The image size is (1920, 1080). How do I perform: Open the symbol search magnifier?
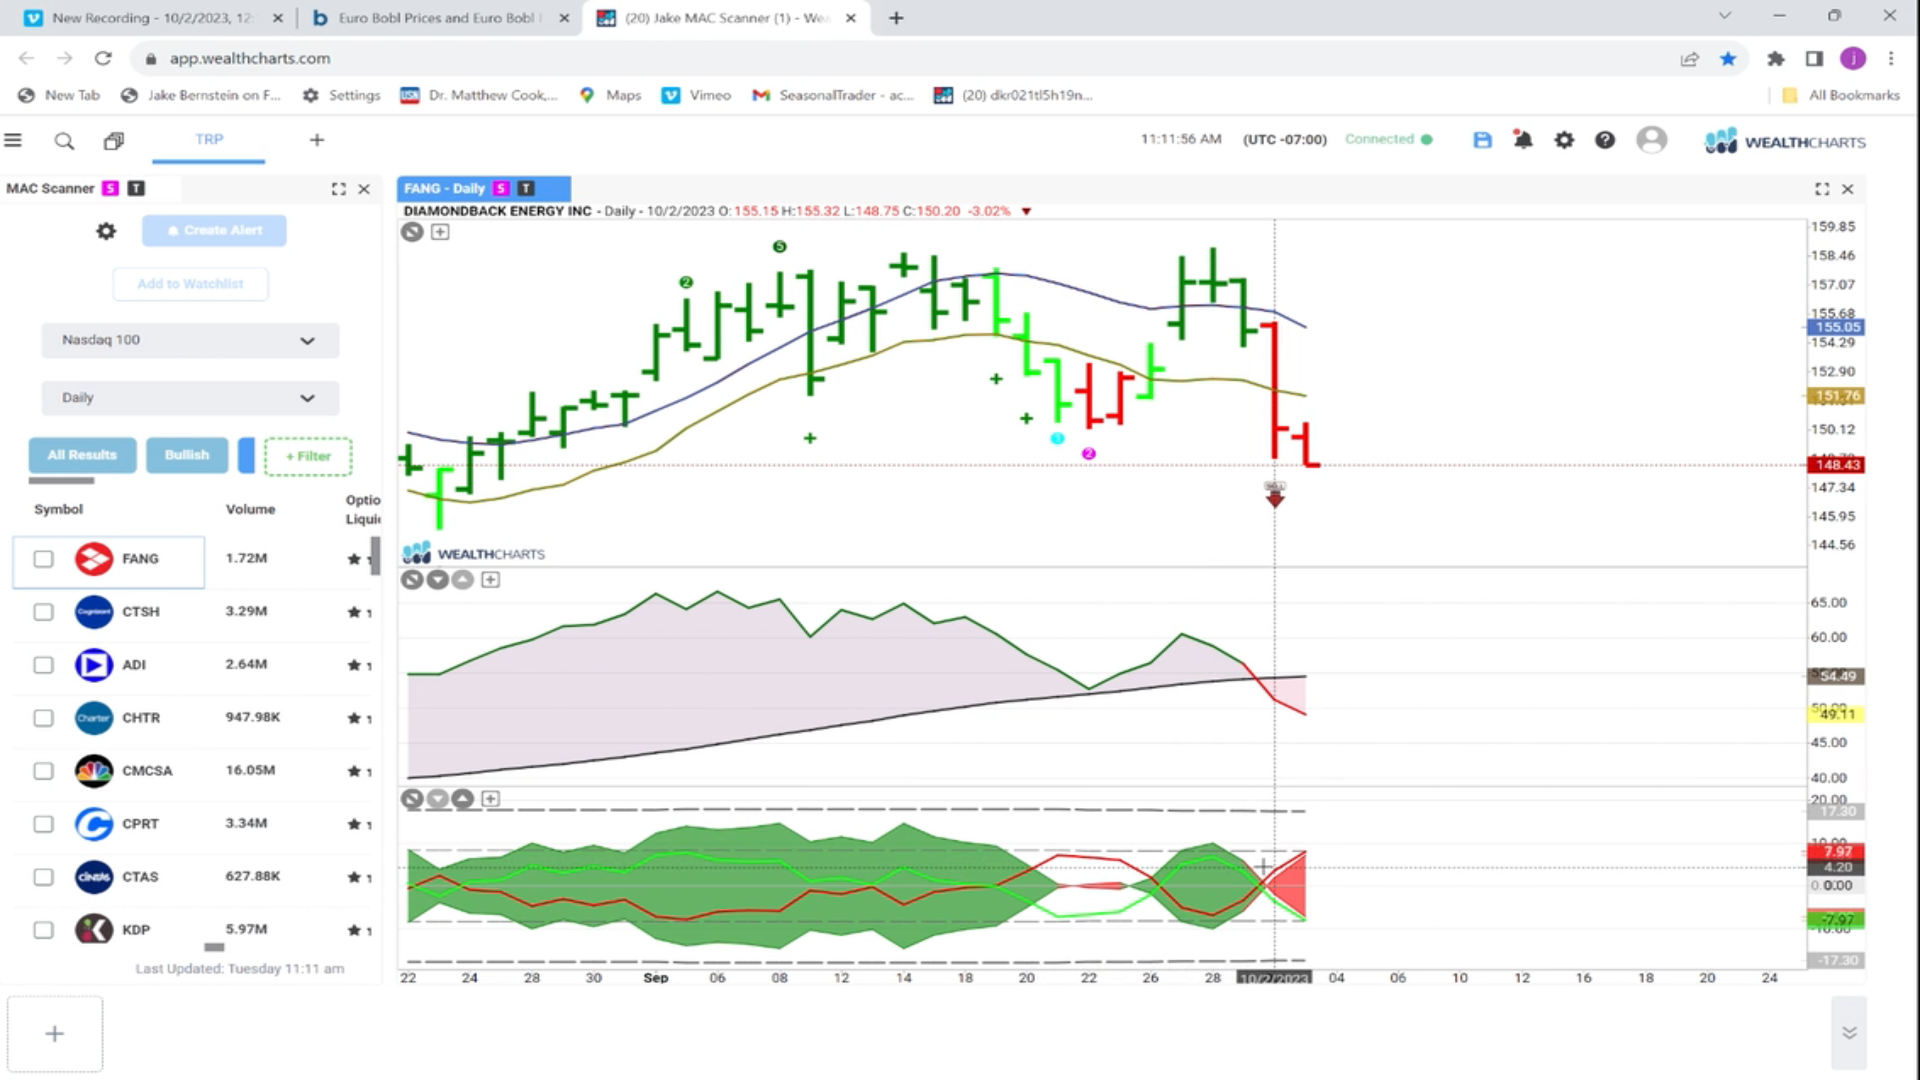(64, 141)
